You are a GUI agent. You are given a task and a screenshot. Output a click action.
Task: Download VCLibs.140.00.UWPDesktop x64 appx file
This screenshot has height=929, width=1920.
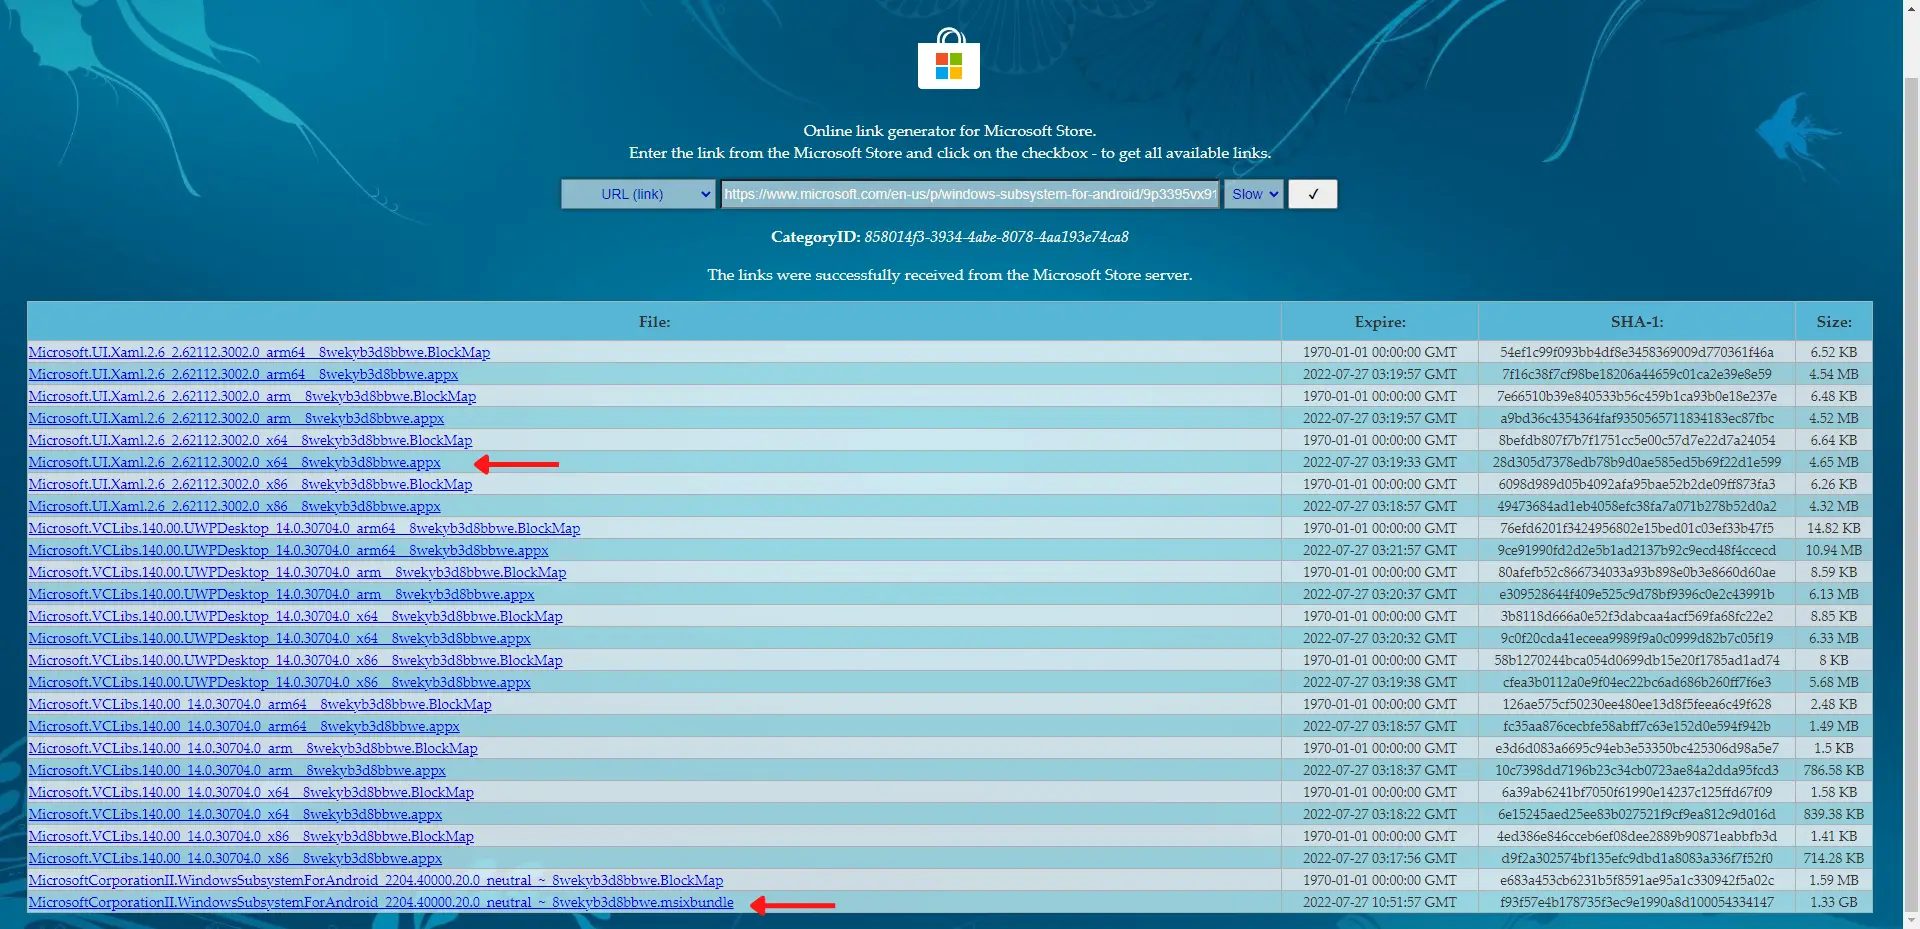(279, 639)
